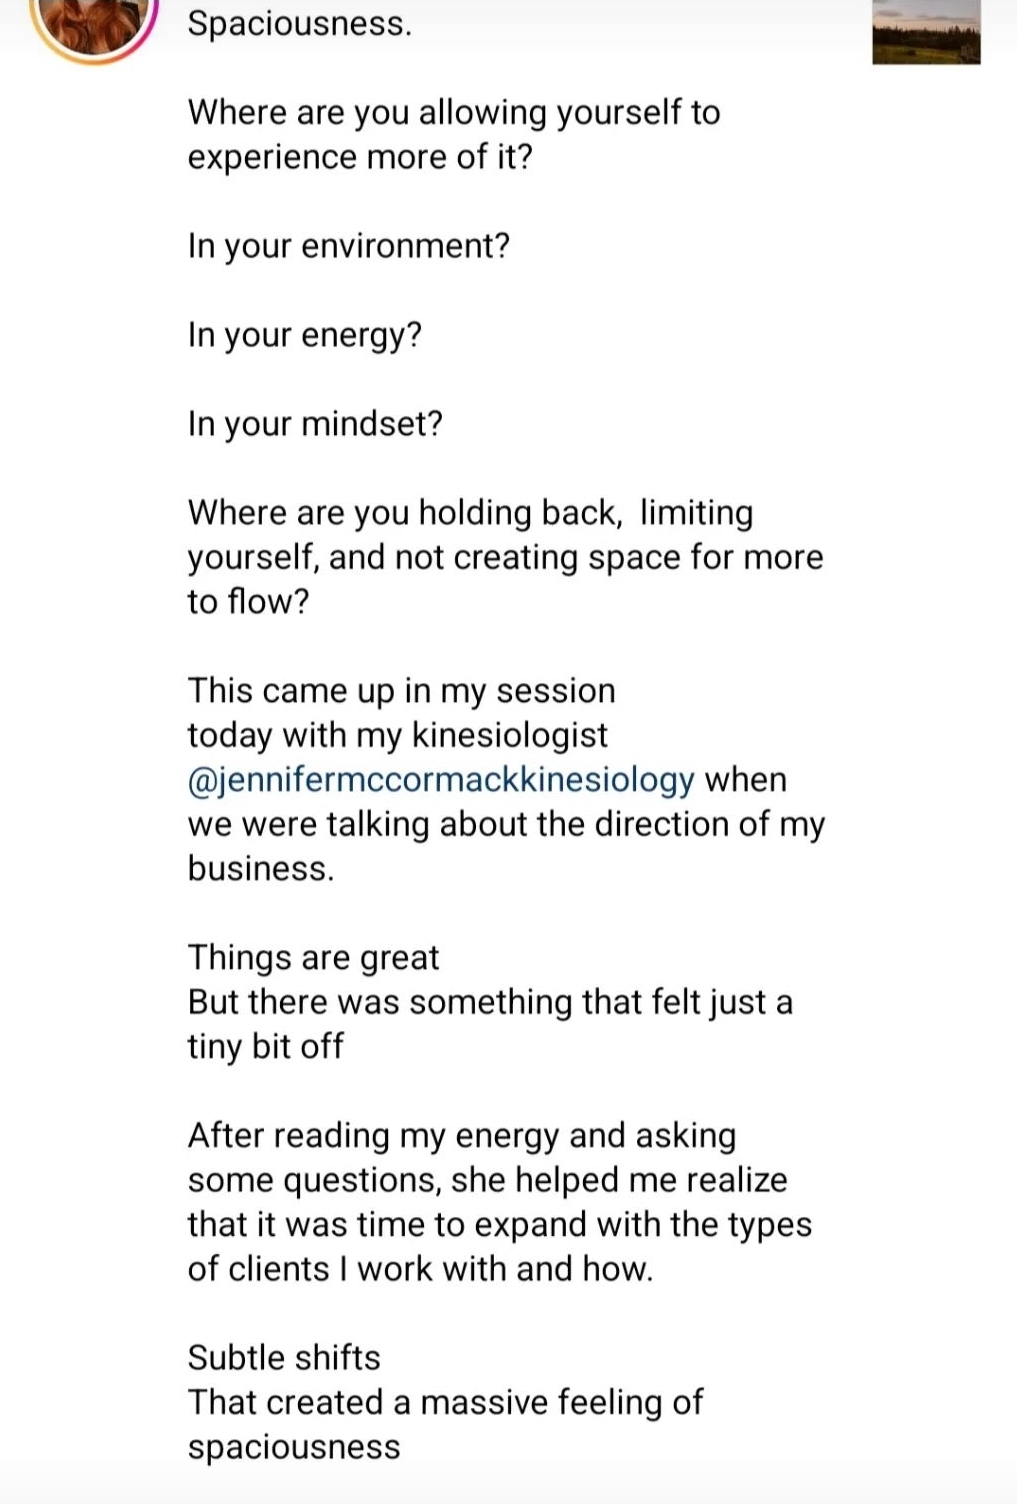Click the word "Spaciousness." at caption start
Image resolution: width=1017 pixels, height=1504 pixels.
click(299, 23)
